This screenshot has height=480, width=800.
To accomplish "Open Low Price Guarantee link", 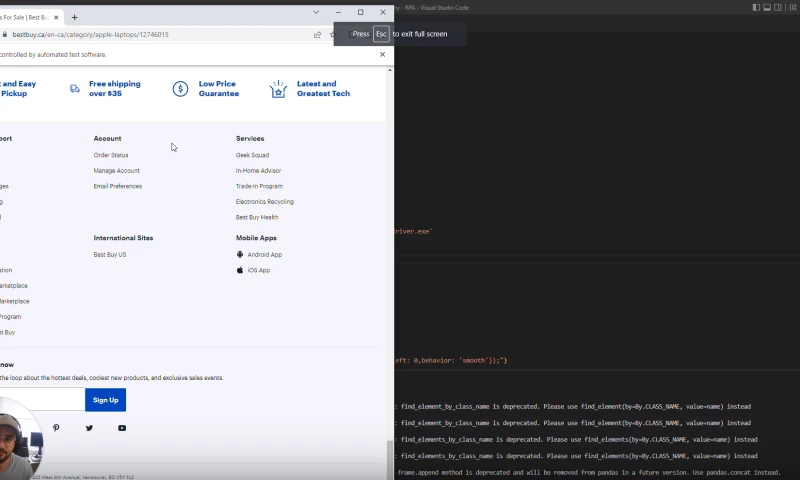I will 218,89.
